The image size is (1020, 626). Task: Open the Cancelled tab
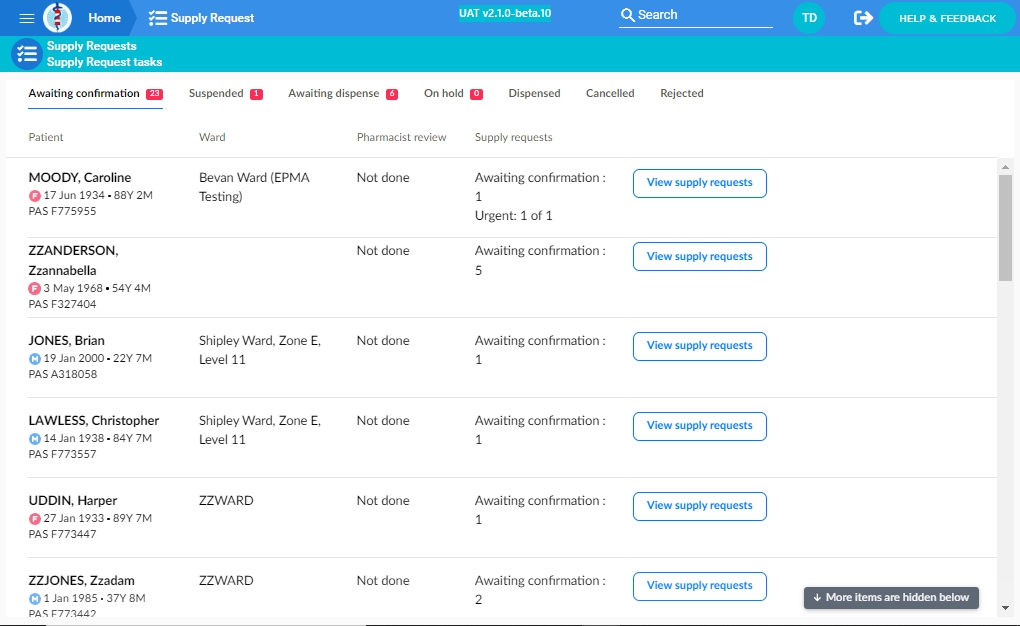(x=610, y=94)
